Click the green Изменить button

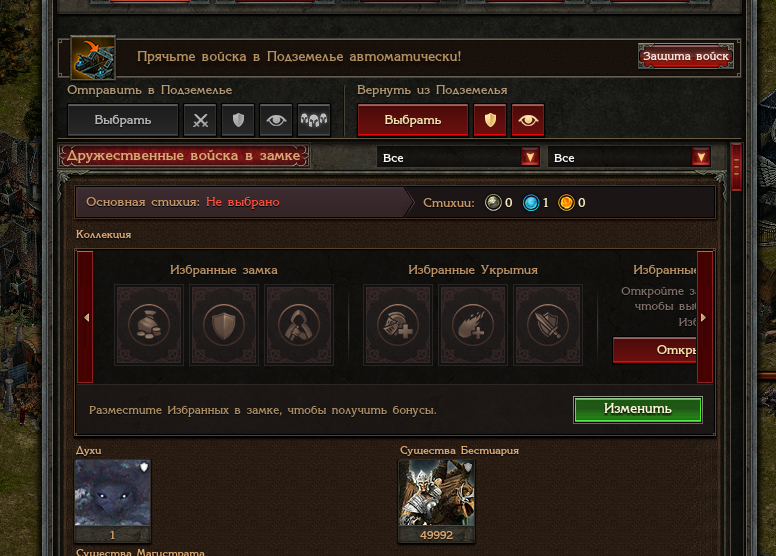click(637, 409)
